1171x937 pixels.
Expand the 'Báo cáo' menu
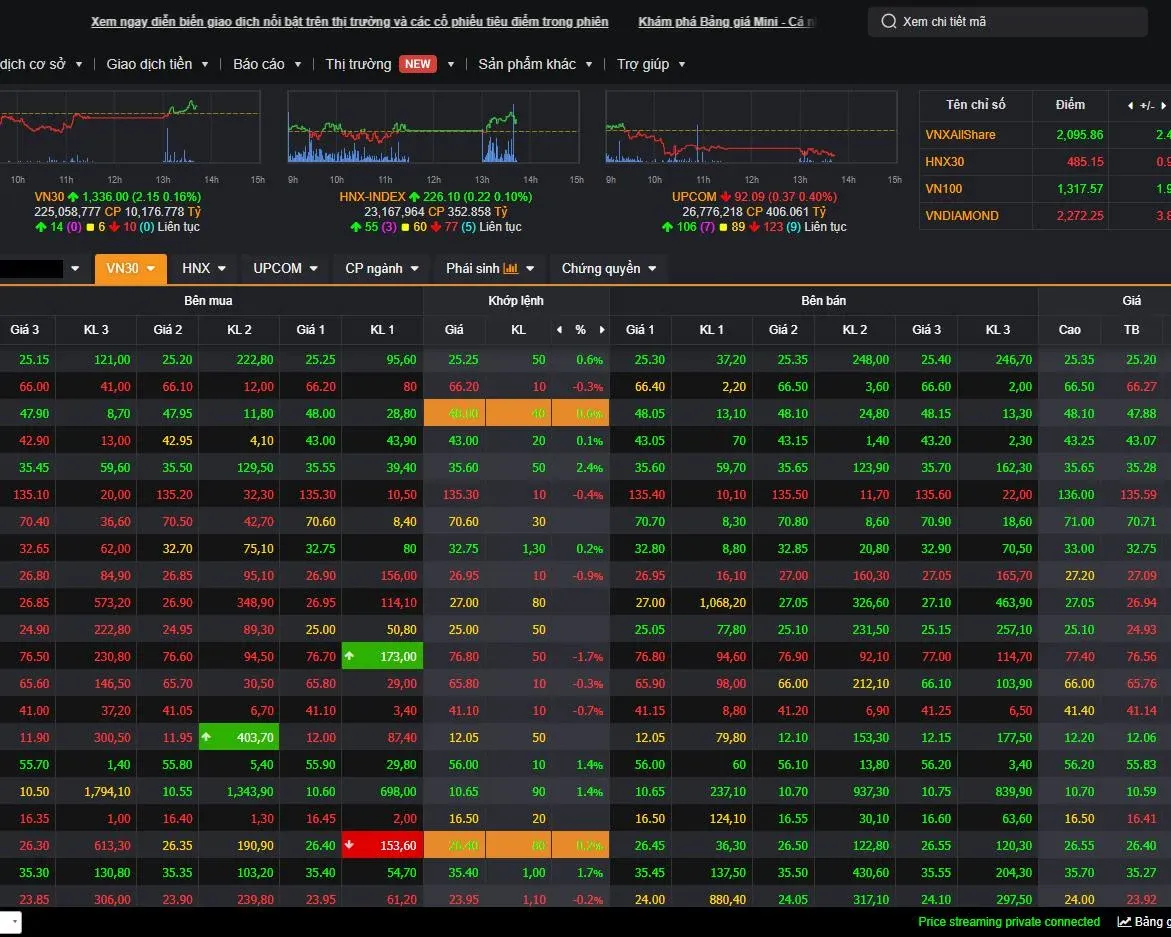(267, 64)
